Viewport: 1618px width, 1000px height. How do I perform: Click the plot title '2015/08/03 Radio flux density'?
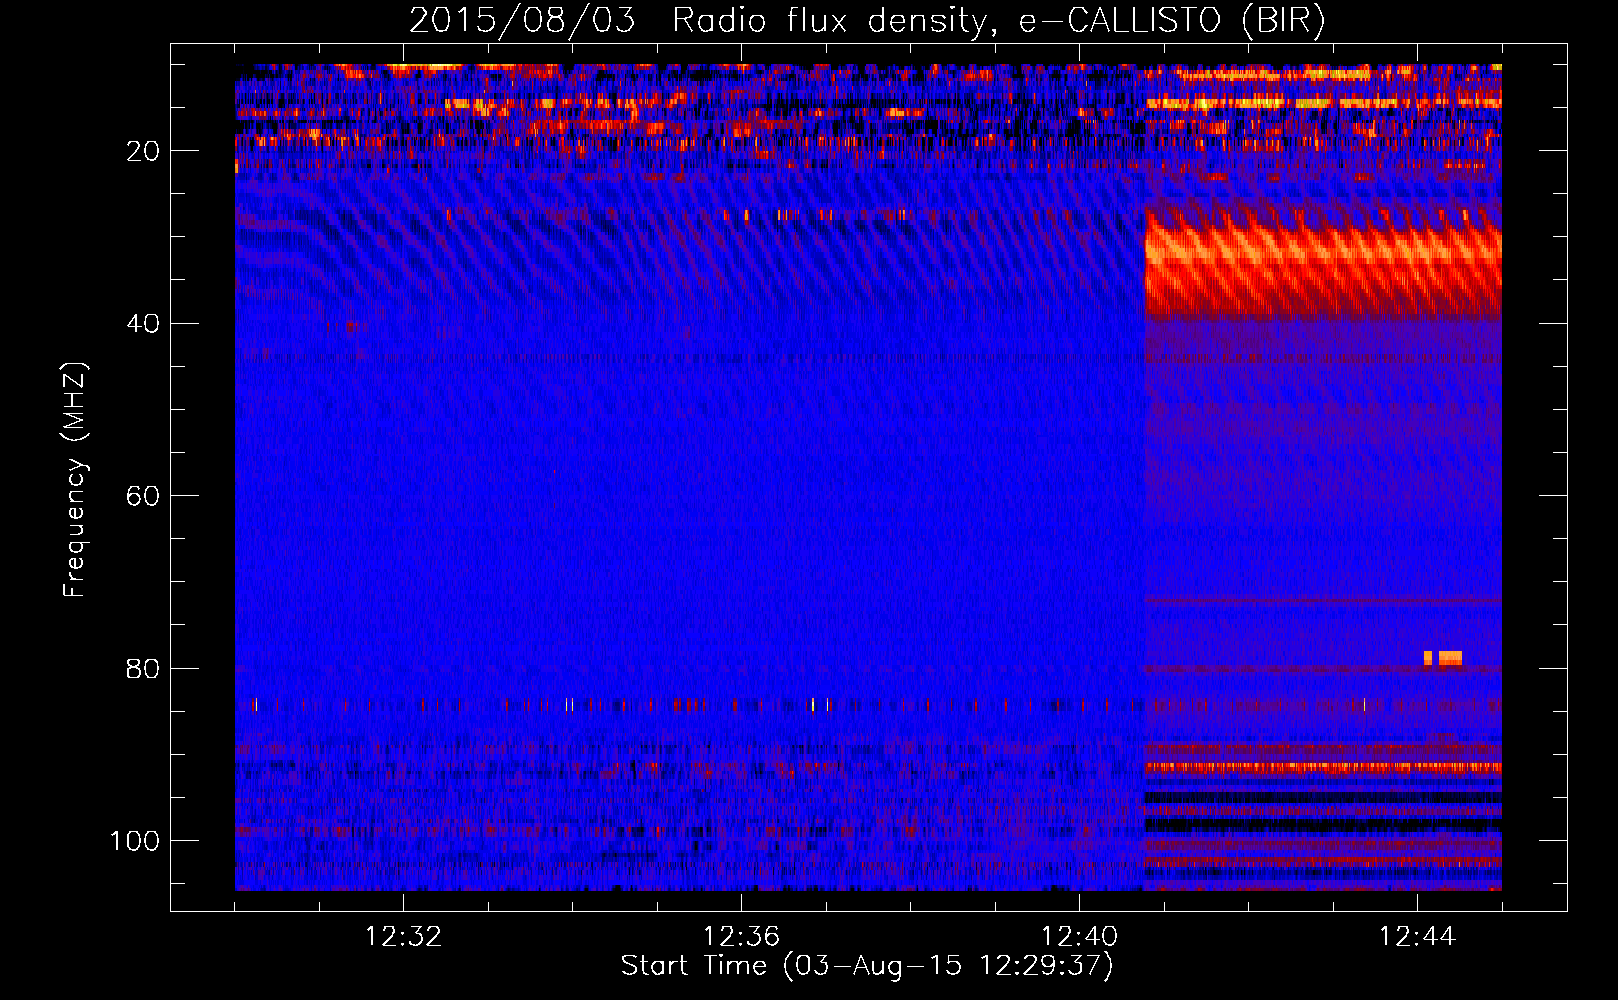[866, 20]
